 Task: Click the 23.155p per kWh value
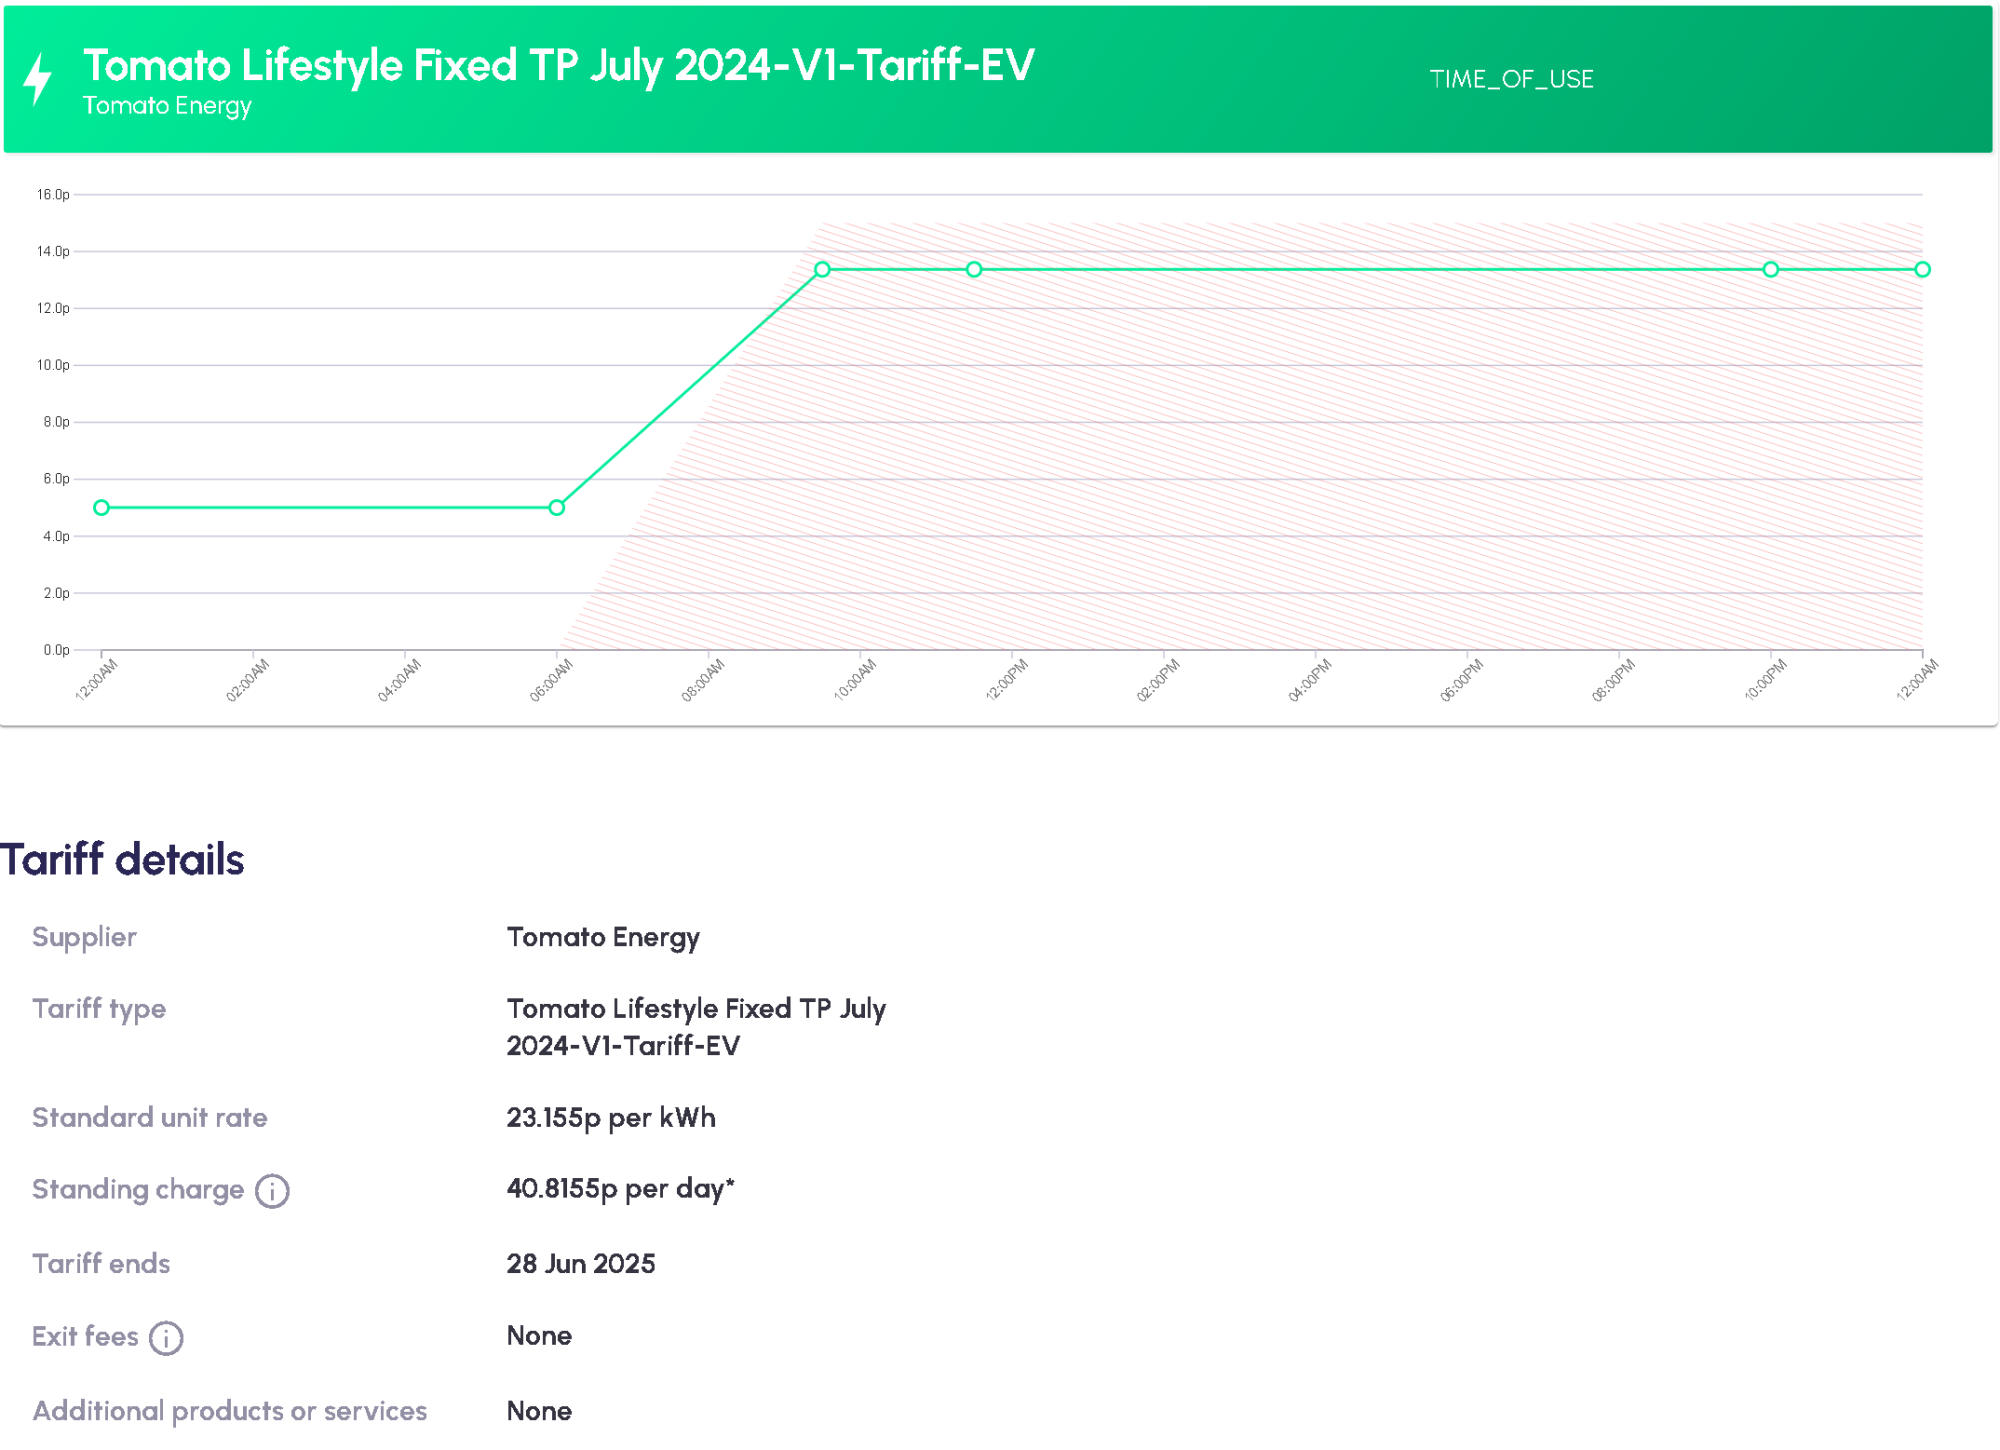(611, 1117)
